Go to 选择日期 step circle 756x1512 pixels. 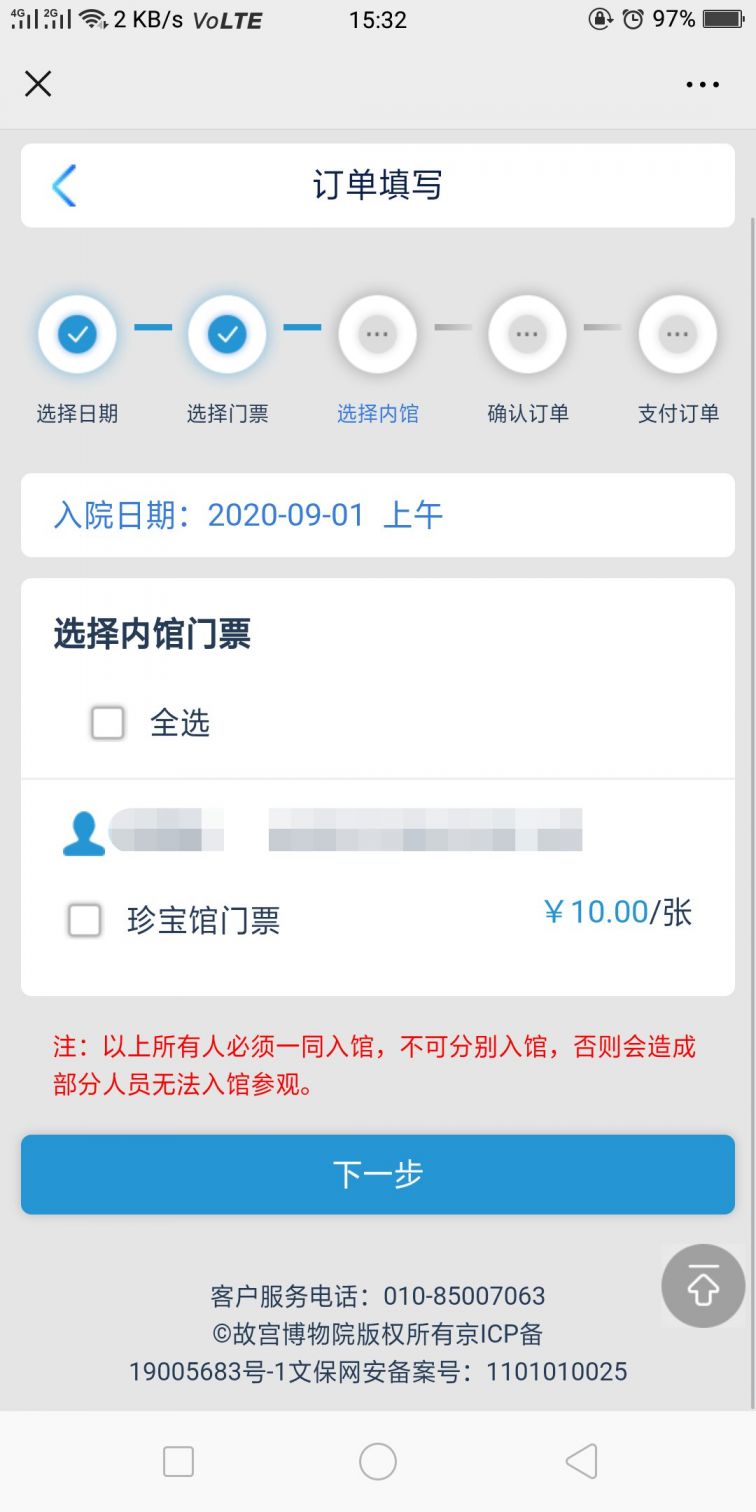pyautogui.click(x=77, y=334)
